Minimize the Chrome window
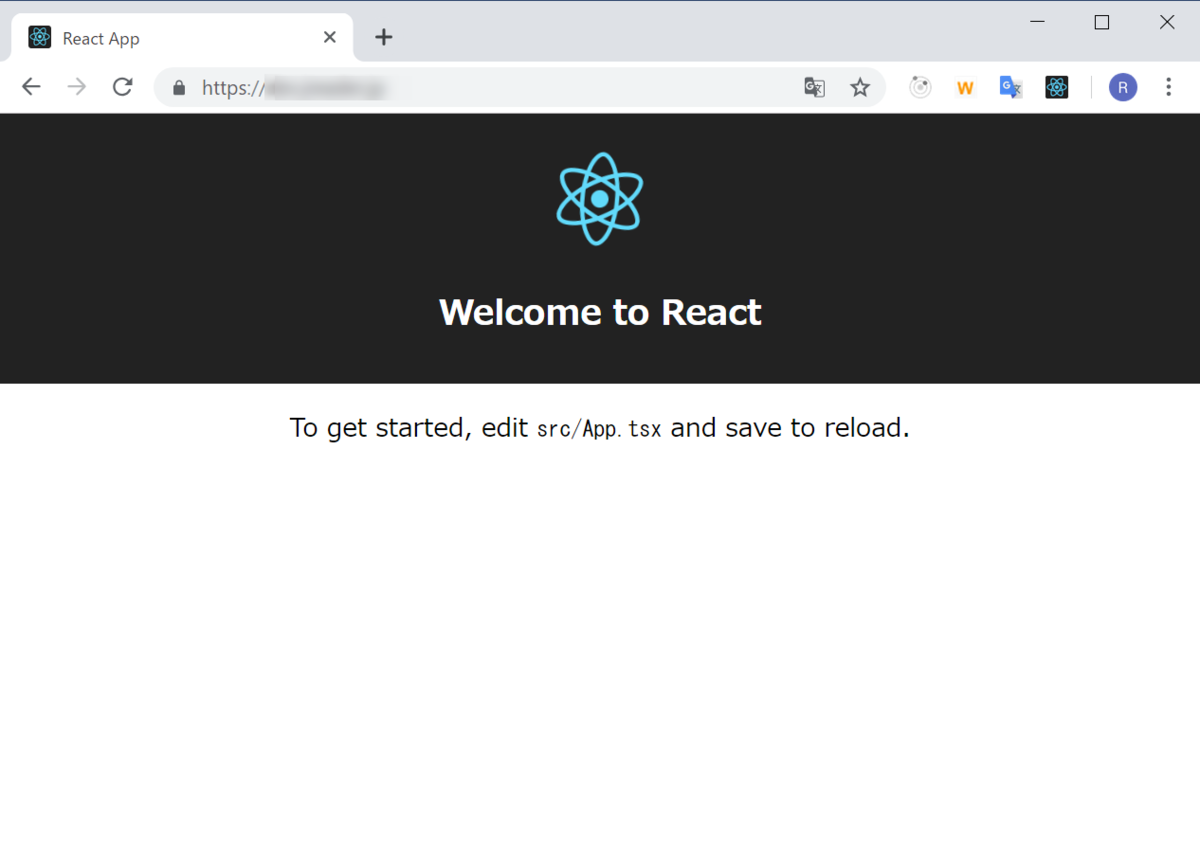1200x845 pixels. [1038, 22]
